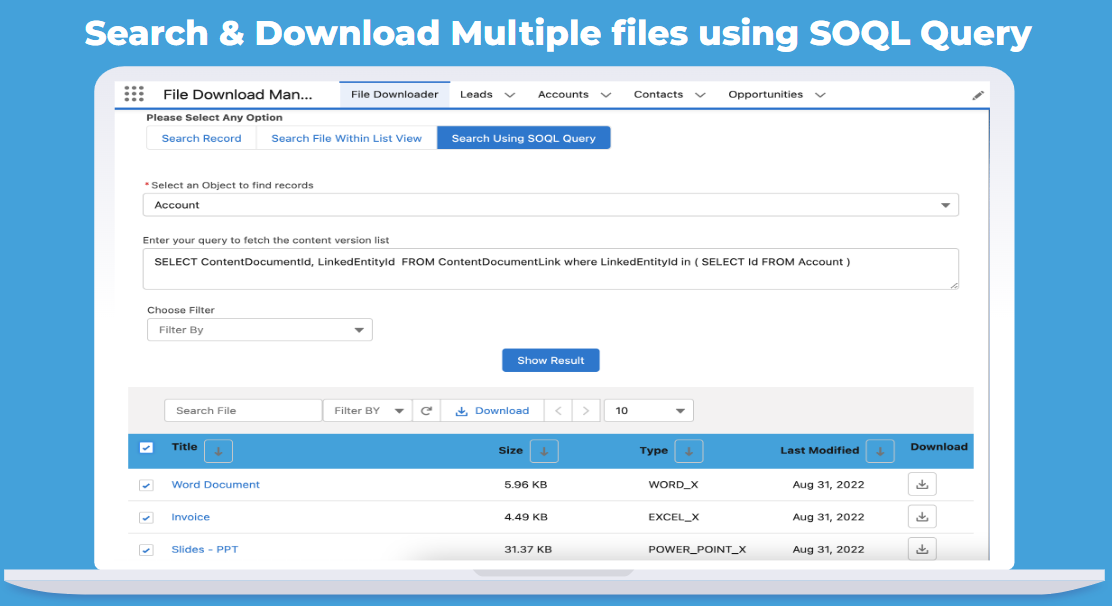Open the Opportunities menu chevron
This screenshot has height=606, width=1112.
coord(820,94)
